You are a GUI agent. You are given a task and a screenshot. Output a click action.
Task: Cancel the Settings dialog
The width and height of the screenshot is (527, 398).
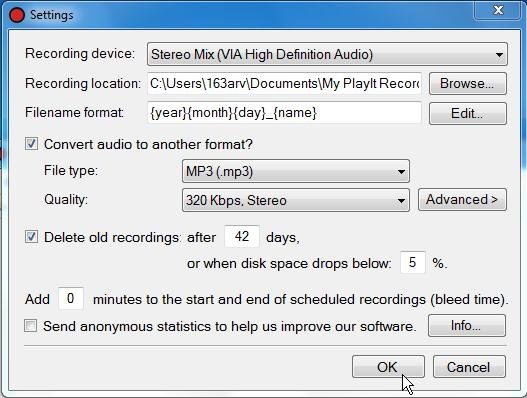[x=469, y=367]
